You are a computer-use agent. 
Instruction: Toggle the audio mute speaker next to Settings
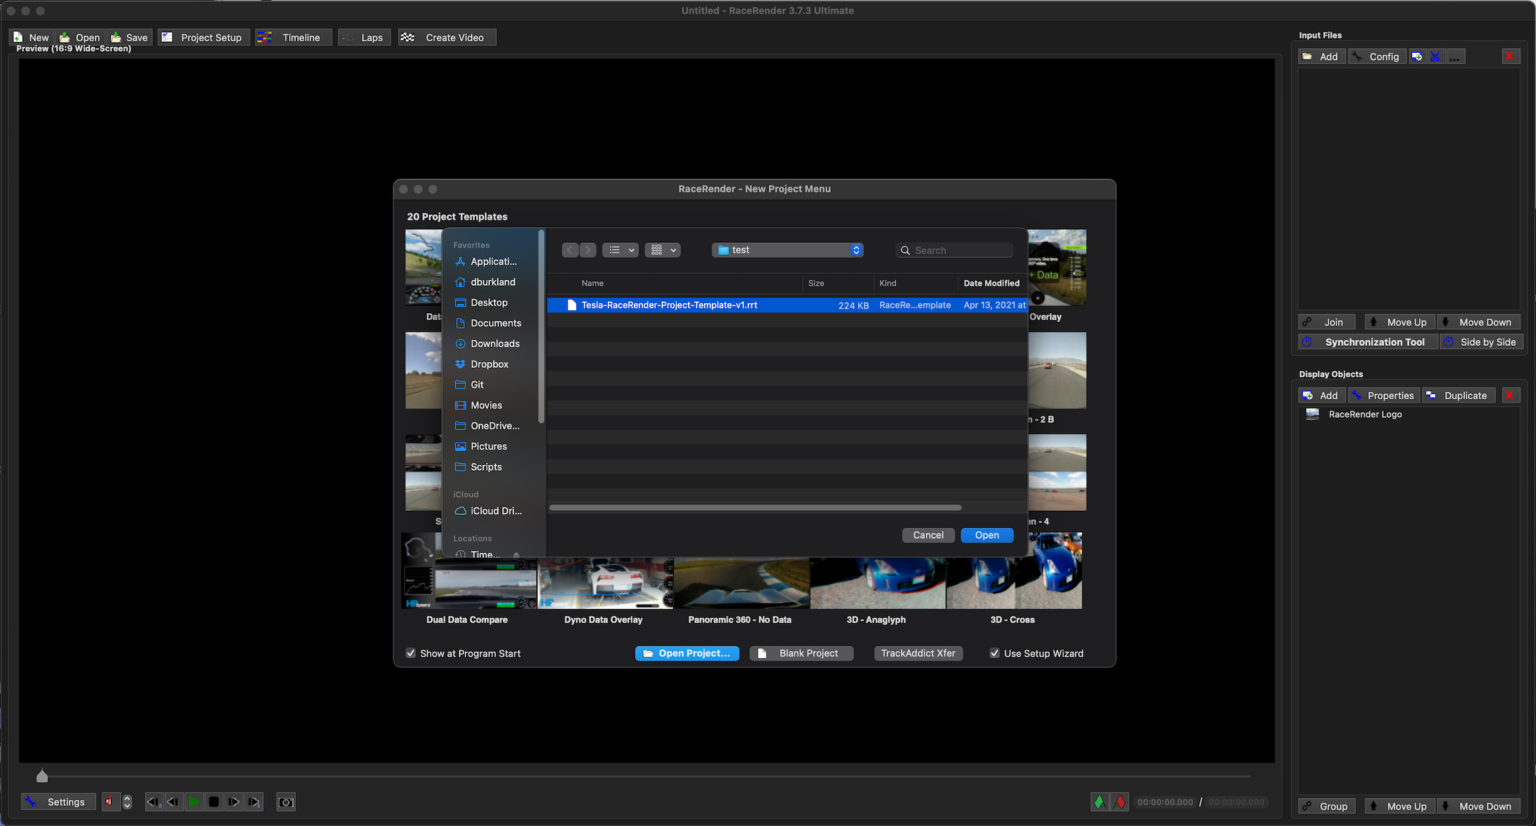(111, 801)
